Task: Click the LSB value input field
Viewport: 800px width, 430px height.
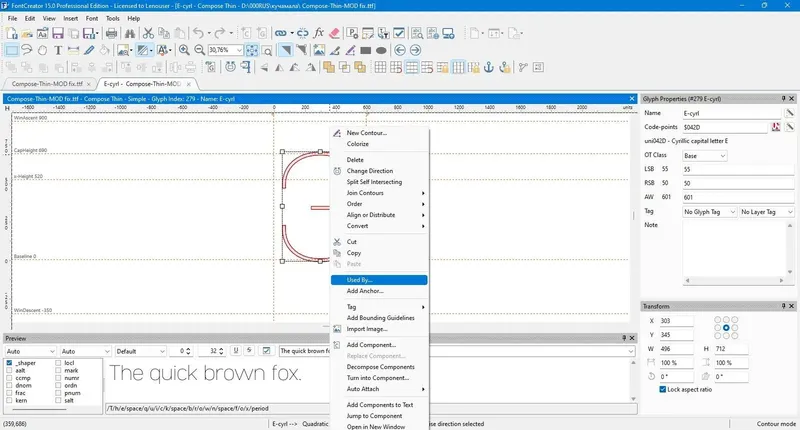Action: pyautogui.click(x=738, y=169)
